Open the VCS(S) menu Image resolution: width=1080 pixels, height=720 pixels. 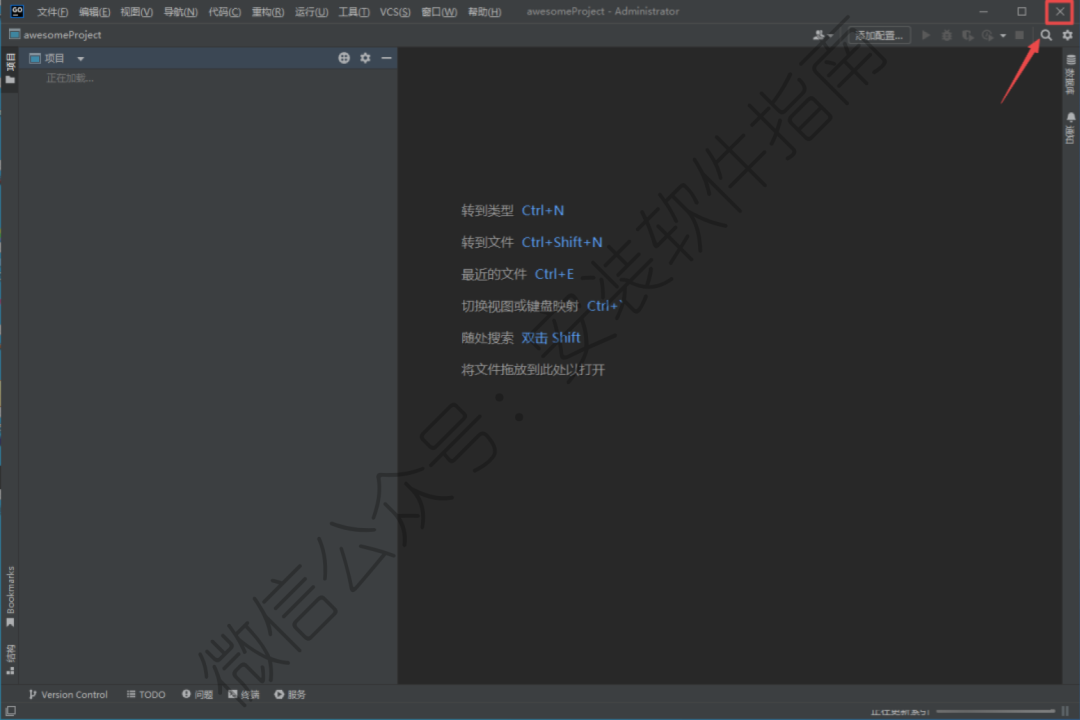tap(394, 12)
